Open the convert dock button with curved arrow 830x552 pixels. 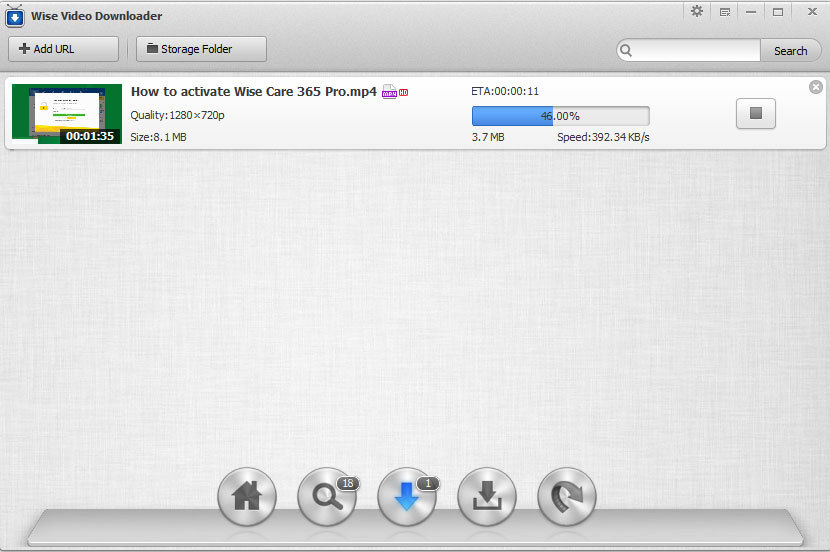tap(566, 496)
